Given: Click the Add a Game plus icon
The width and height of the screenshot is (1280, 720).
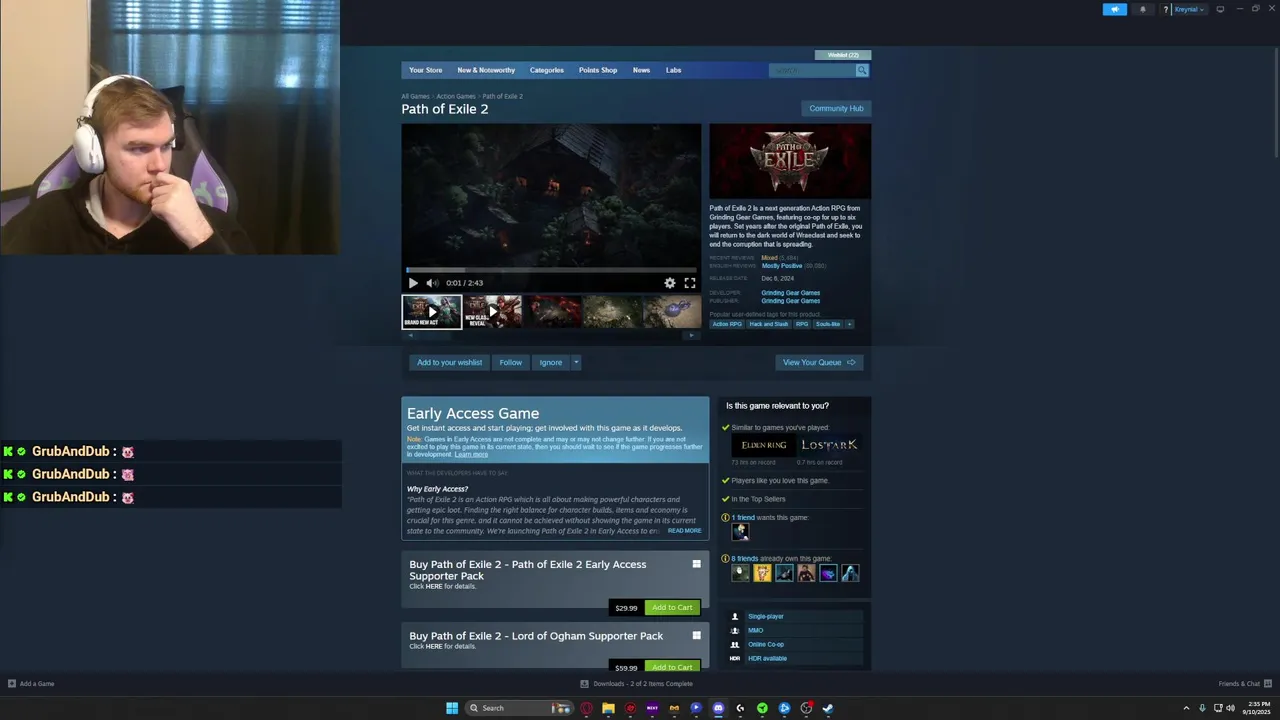Looking at the screenshot, I should [12, 684].
